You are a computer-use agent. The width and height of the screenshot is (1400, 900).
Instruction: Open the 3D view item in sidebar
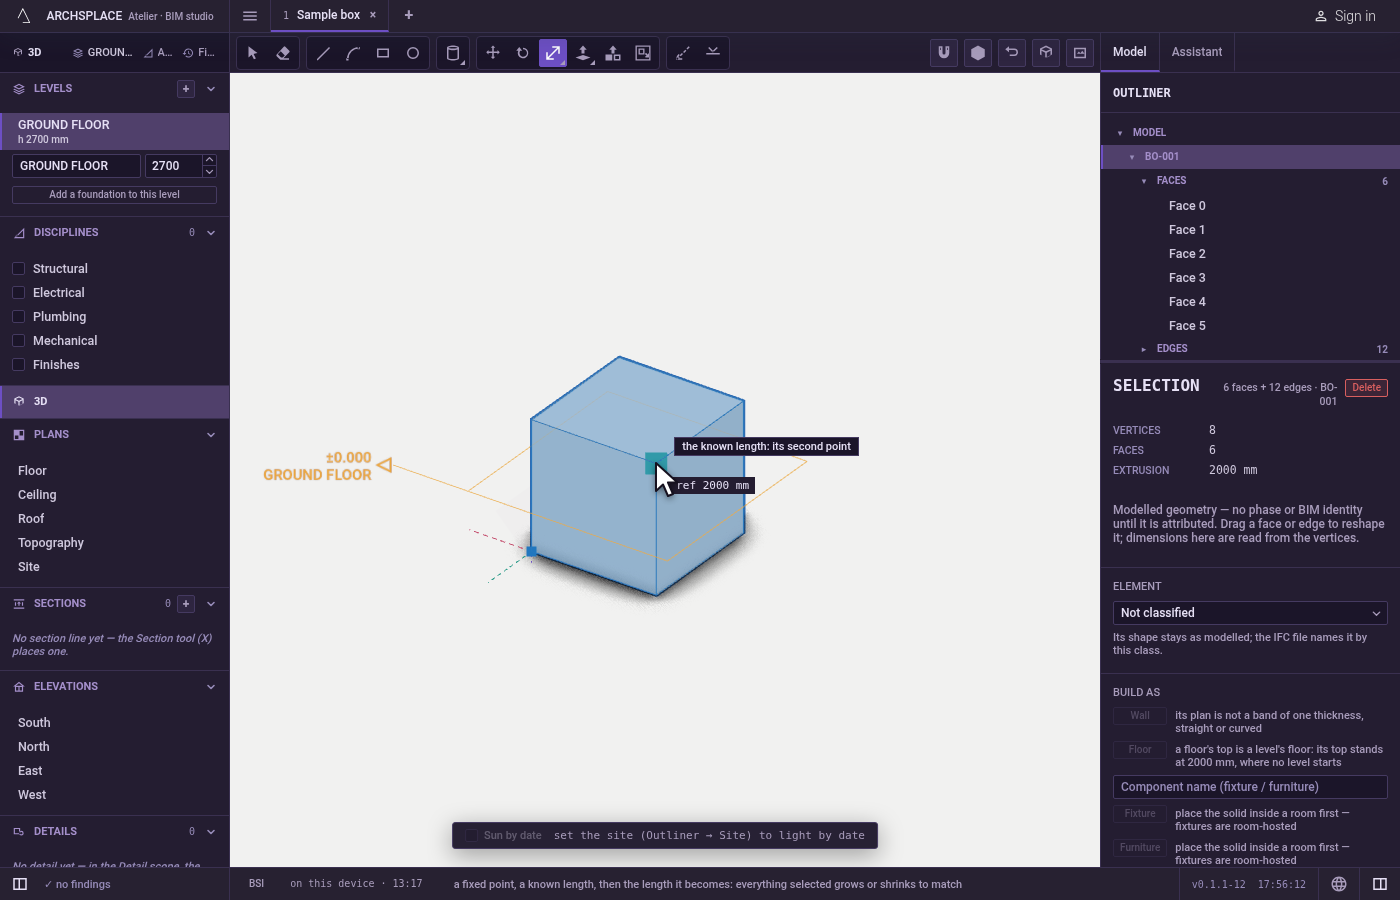point(114,401)
